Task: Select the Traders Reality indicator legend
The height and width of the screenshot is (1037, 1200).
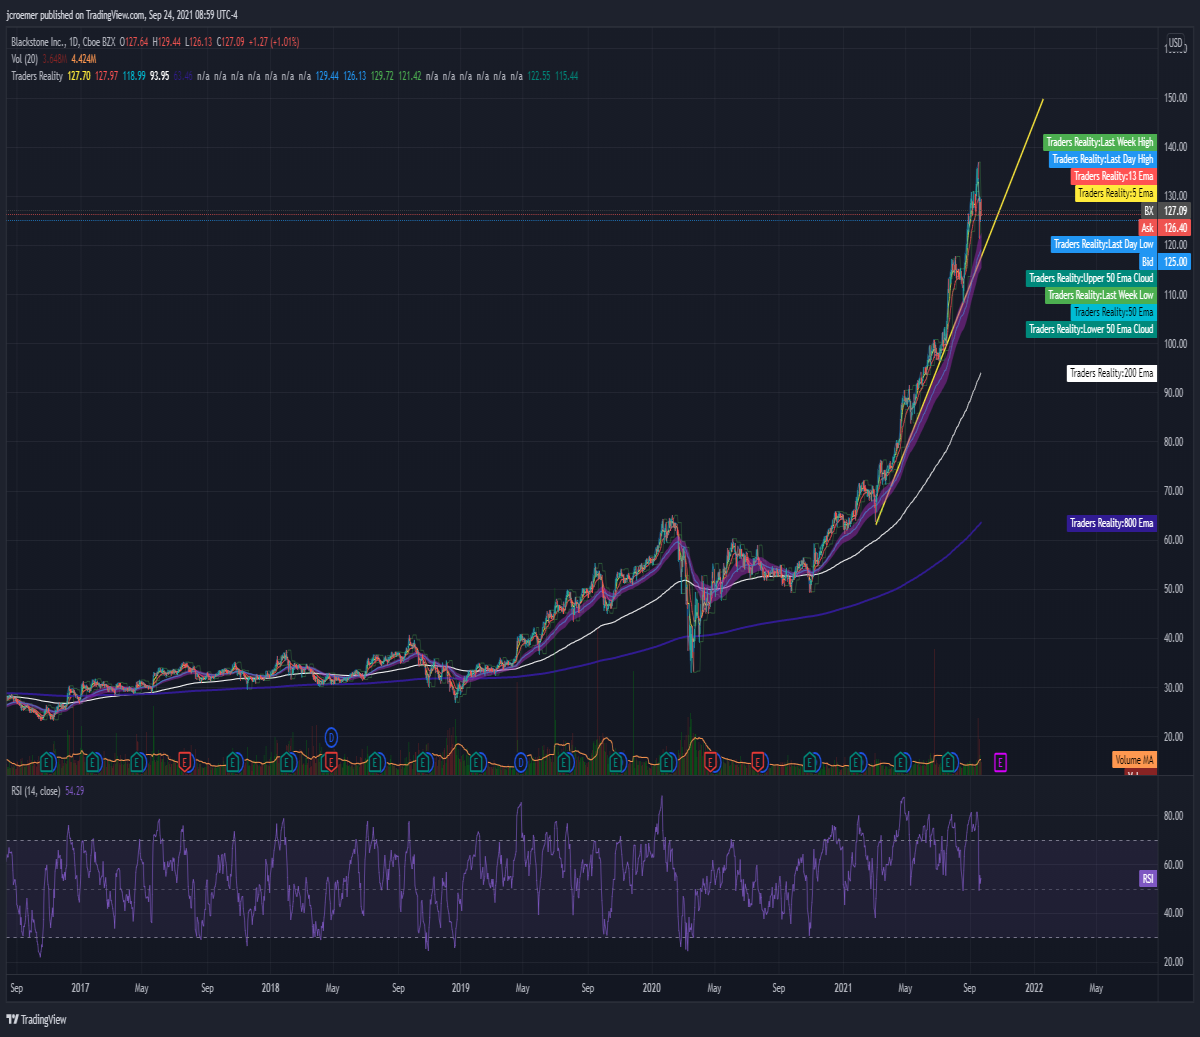Action: pos(37,76)
